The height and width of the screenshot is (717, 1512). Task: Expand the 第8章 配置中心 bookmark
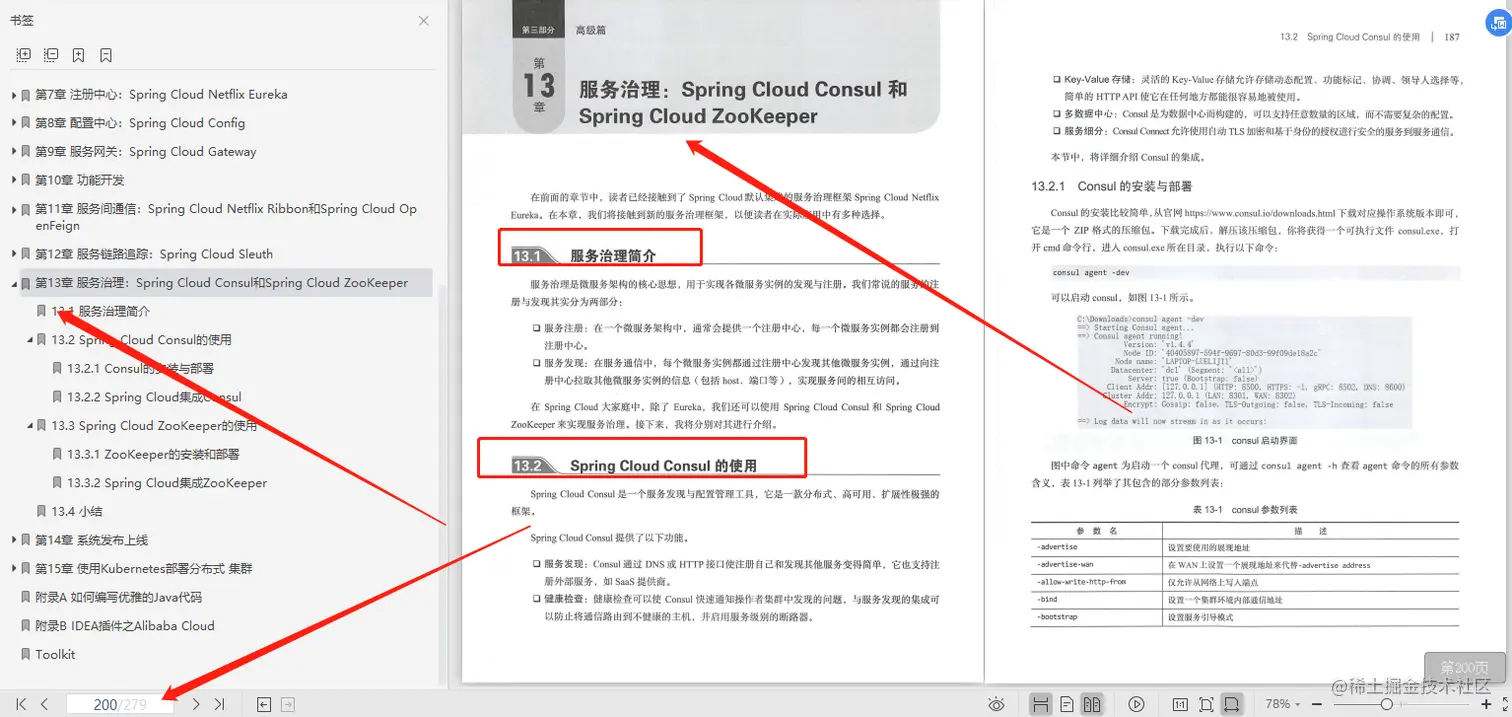14,123
